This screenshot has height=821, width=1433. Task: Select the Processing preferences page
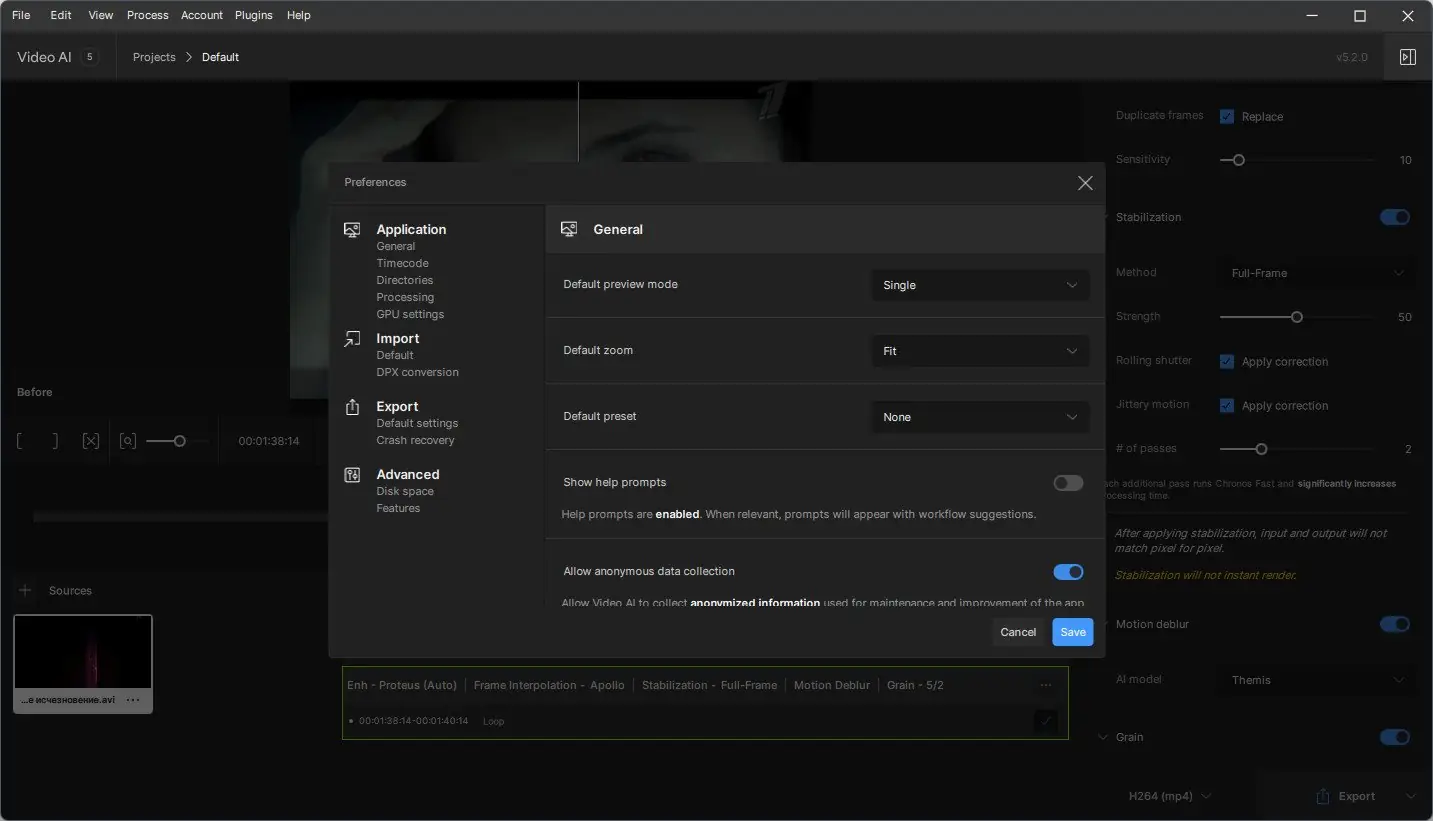[405, 297]
